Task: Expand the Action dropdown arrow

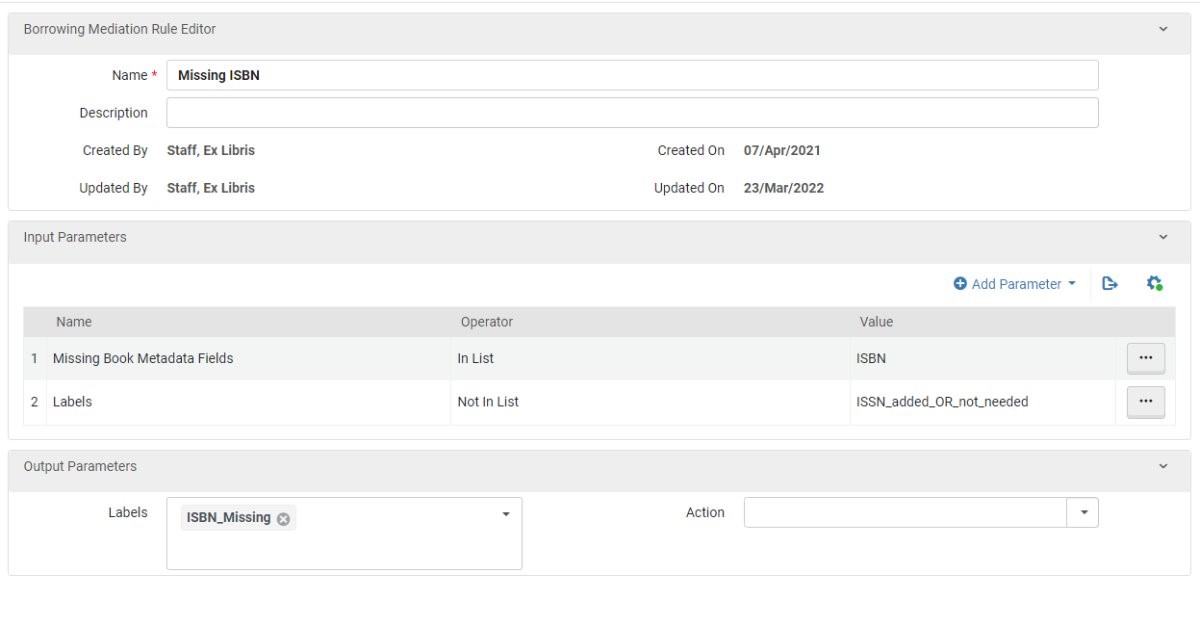Action: pos(1084,513)
